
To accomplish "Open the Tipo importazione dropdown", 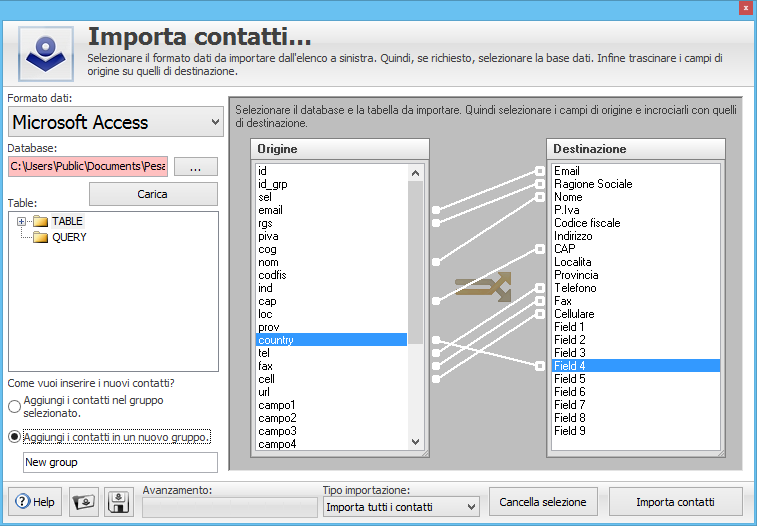I will click(x=401, y=507).
